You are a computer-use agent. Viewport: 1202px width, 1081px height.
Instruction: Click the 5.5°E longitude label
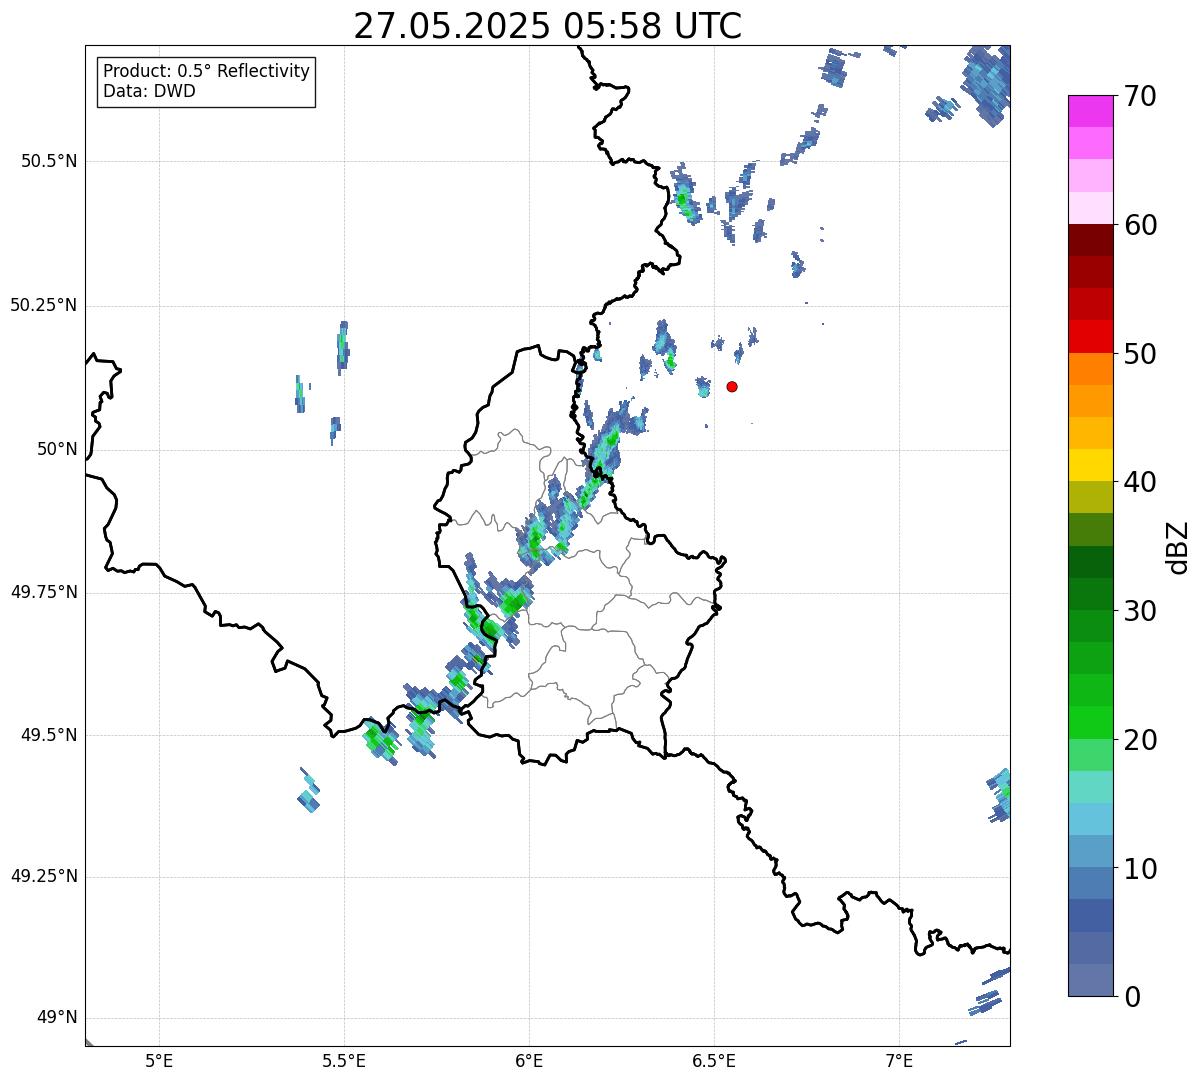point(344,1061)
